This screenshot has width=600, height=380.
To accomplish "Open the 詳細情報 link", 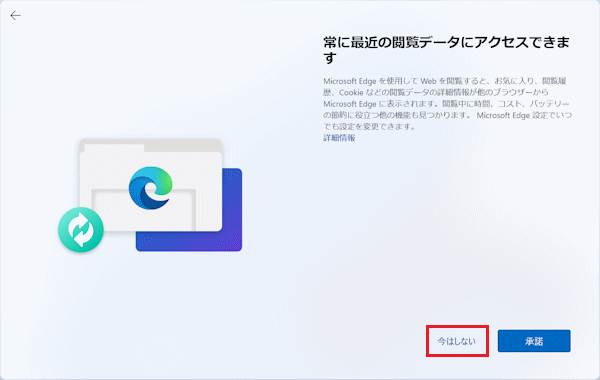I will [339, 138].
